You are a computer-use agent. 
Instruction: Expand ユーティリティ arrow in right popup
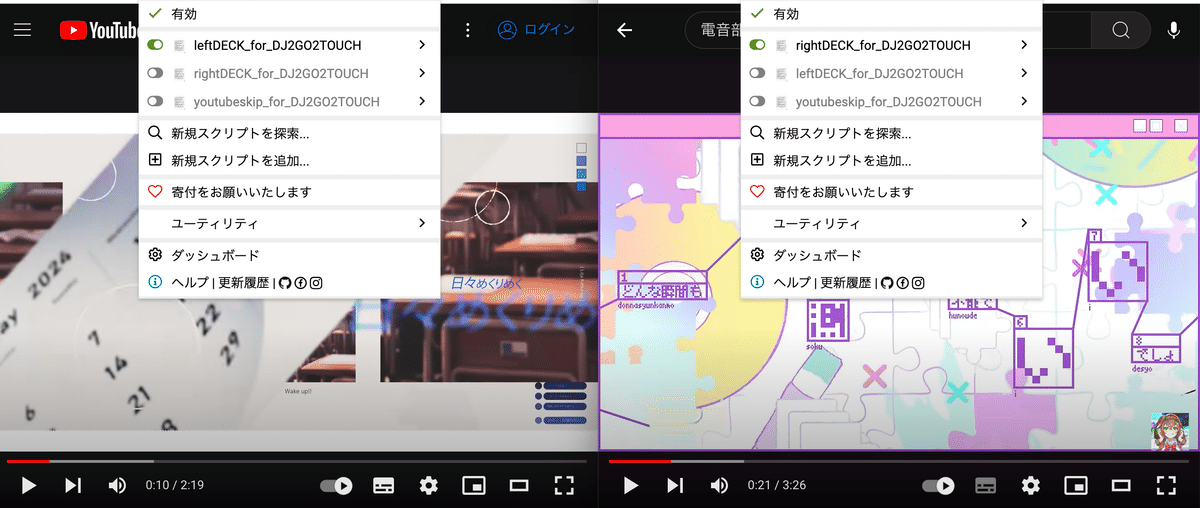(x=1024, y=223)
